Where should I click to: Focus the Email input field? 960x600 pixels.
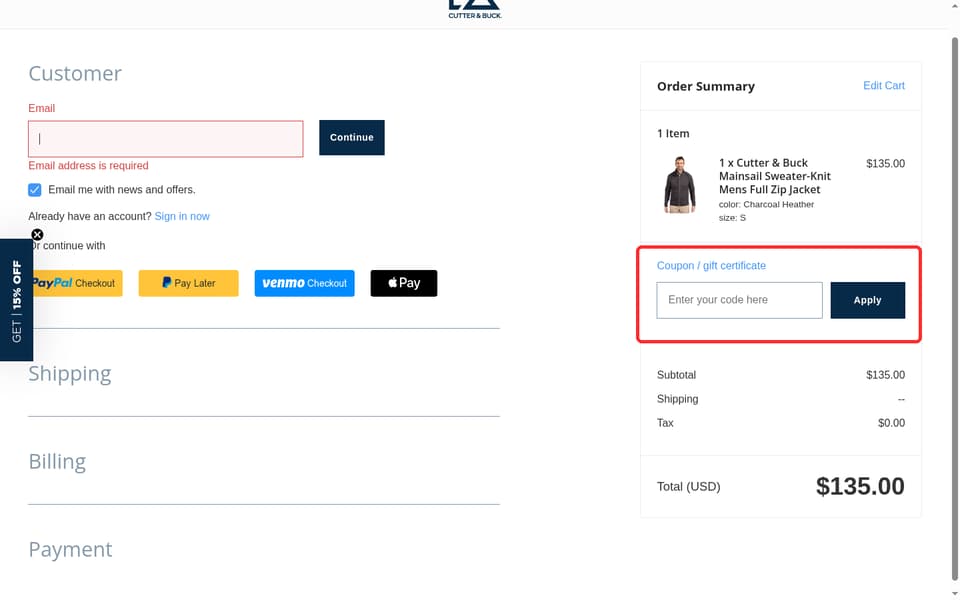click(165, 138)
